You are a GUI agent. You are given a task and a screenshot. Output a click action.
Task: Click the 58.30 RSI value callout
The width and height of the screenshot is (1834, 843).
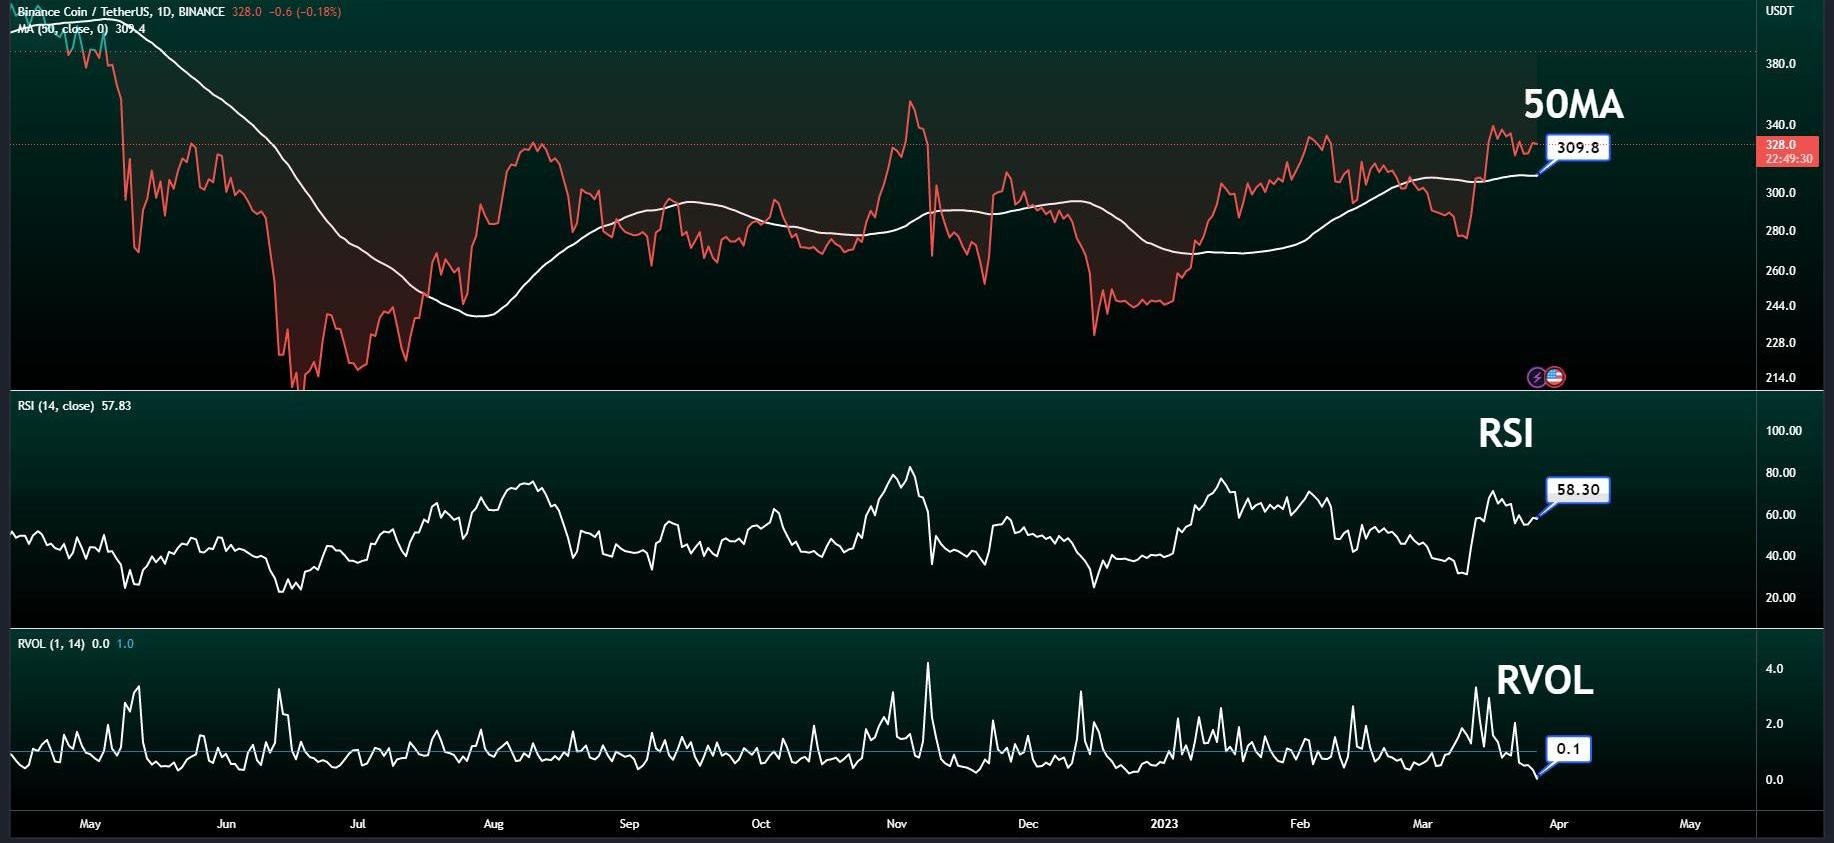click(1578, 490)
